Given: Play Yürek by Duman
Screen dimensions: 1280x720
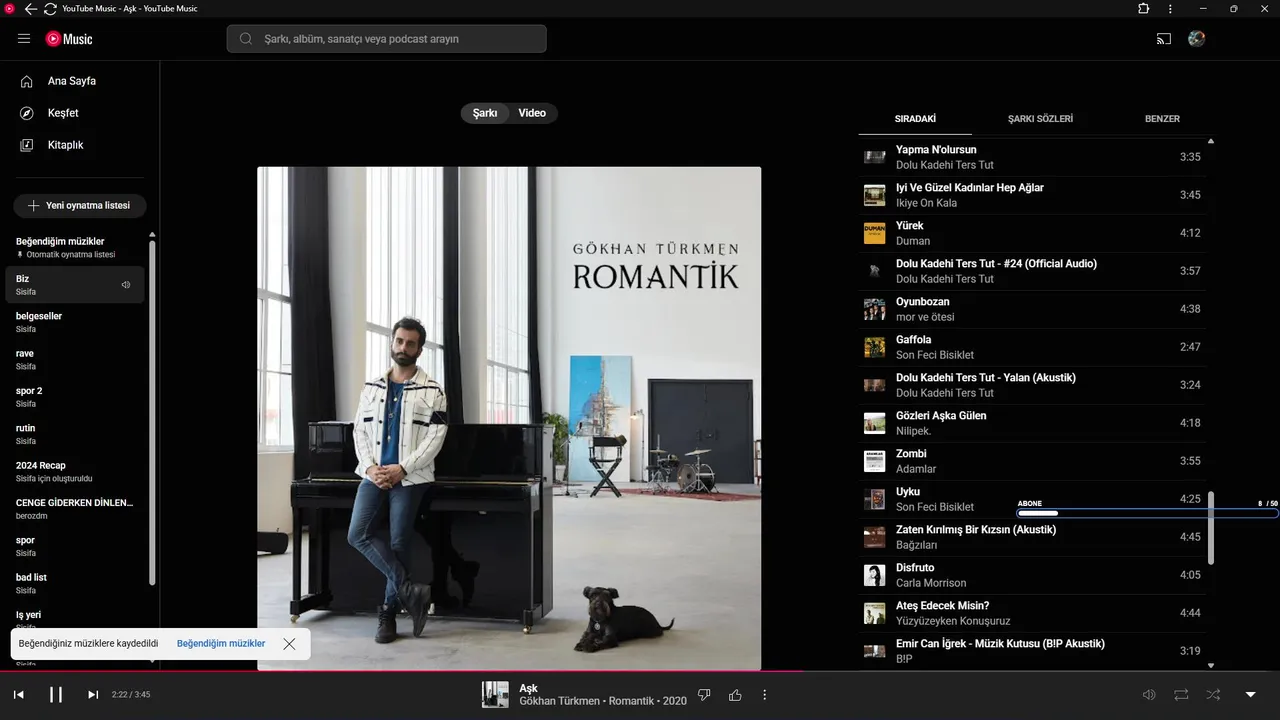Looking at the screenshot, I should (1032, 233).
